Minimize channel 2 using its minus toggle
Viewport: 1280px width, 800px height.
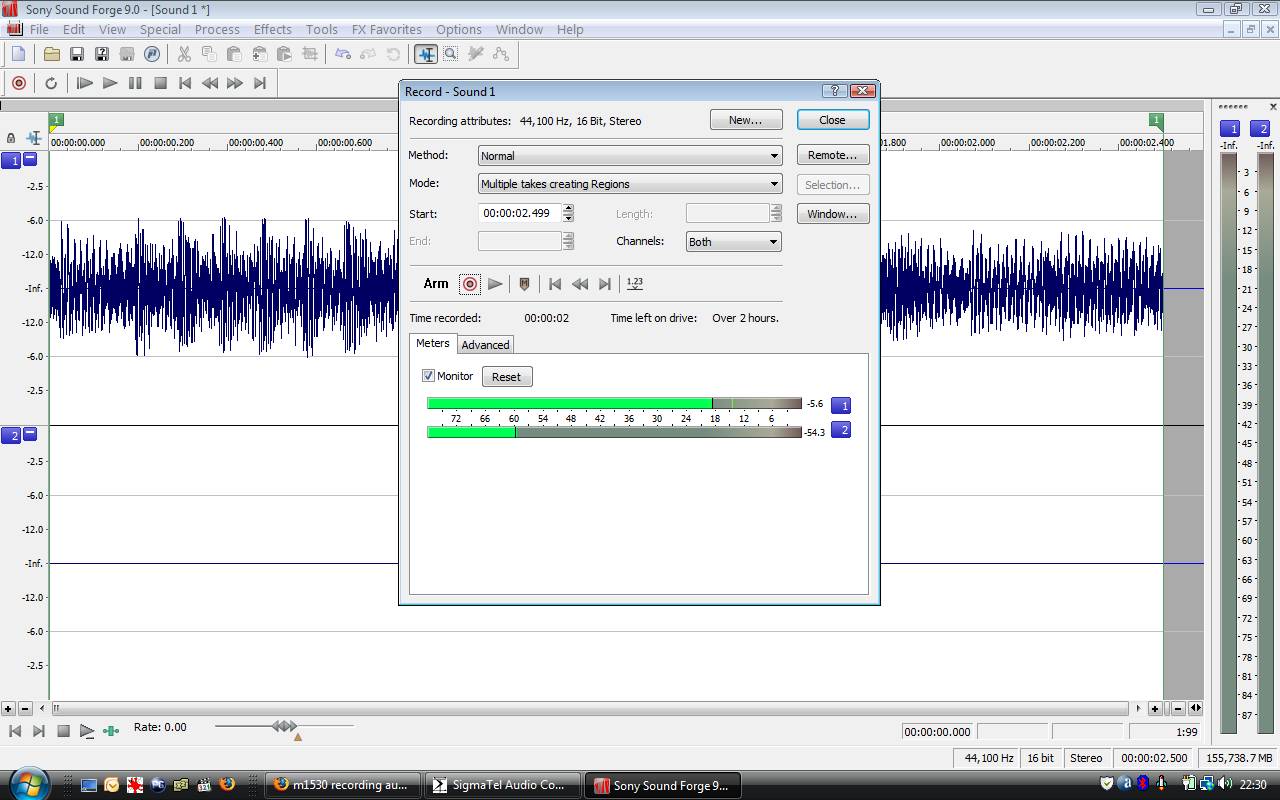pyautogui.click(x=30, y=434)
